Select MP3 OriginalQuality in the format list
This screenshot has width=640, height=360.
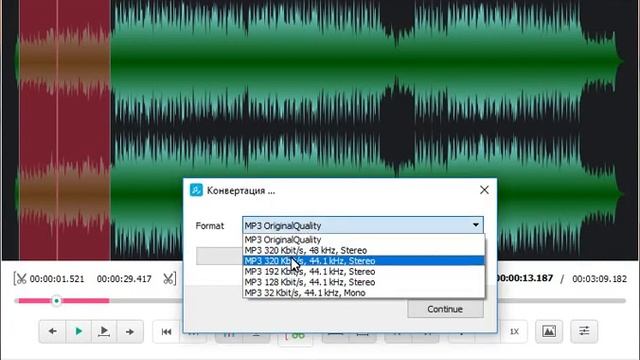click(x=364, y=240)
